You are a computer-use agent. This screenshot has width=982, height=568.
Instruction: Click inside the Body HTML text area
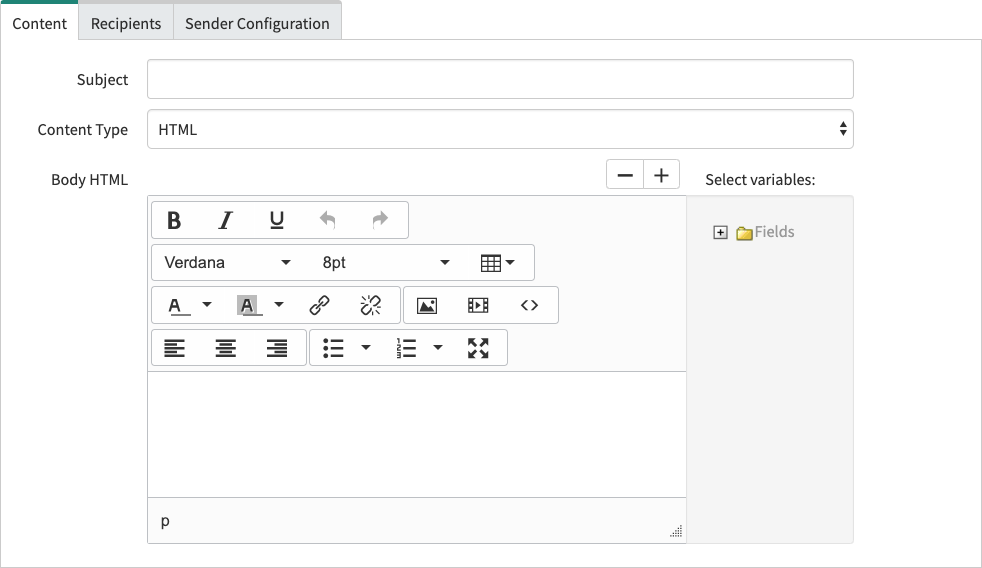click(x=417, y=435)
